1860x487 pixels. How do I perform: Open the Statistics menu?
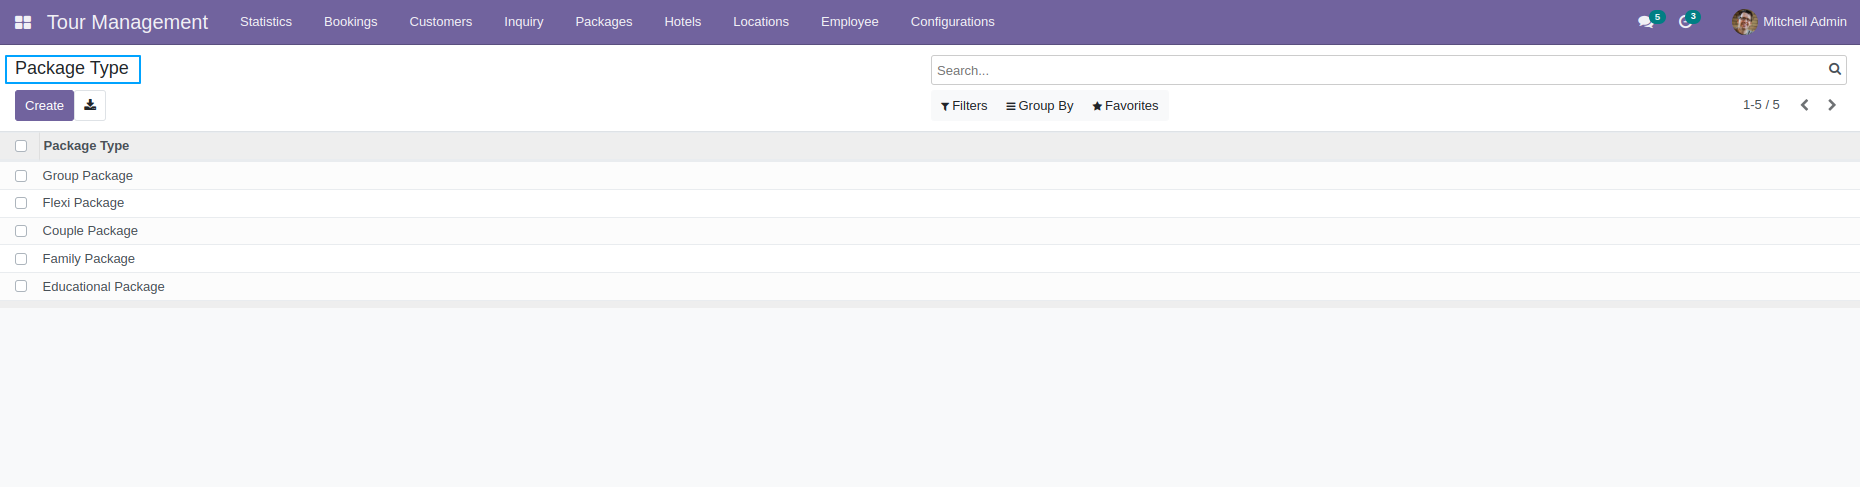point(266,22)
